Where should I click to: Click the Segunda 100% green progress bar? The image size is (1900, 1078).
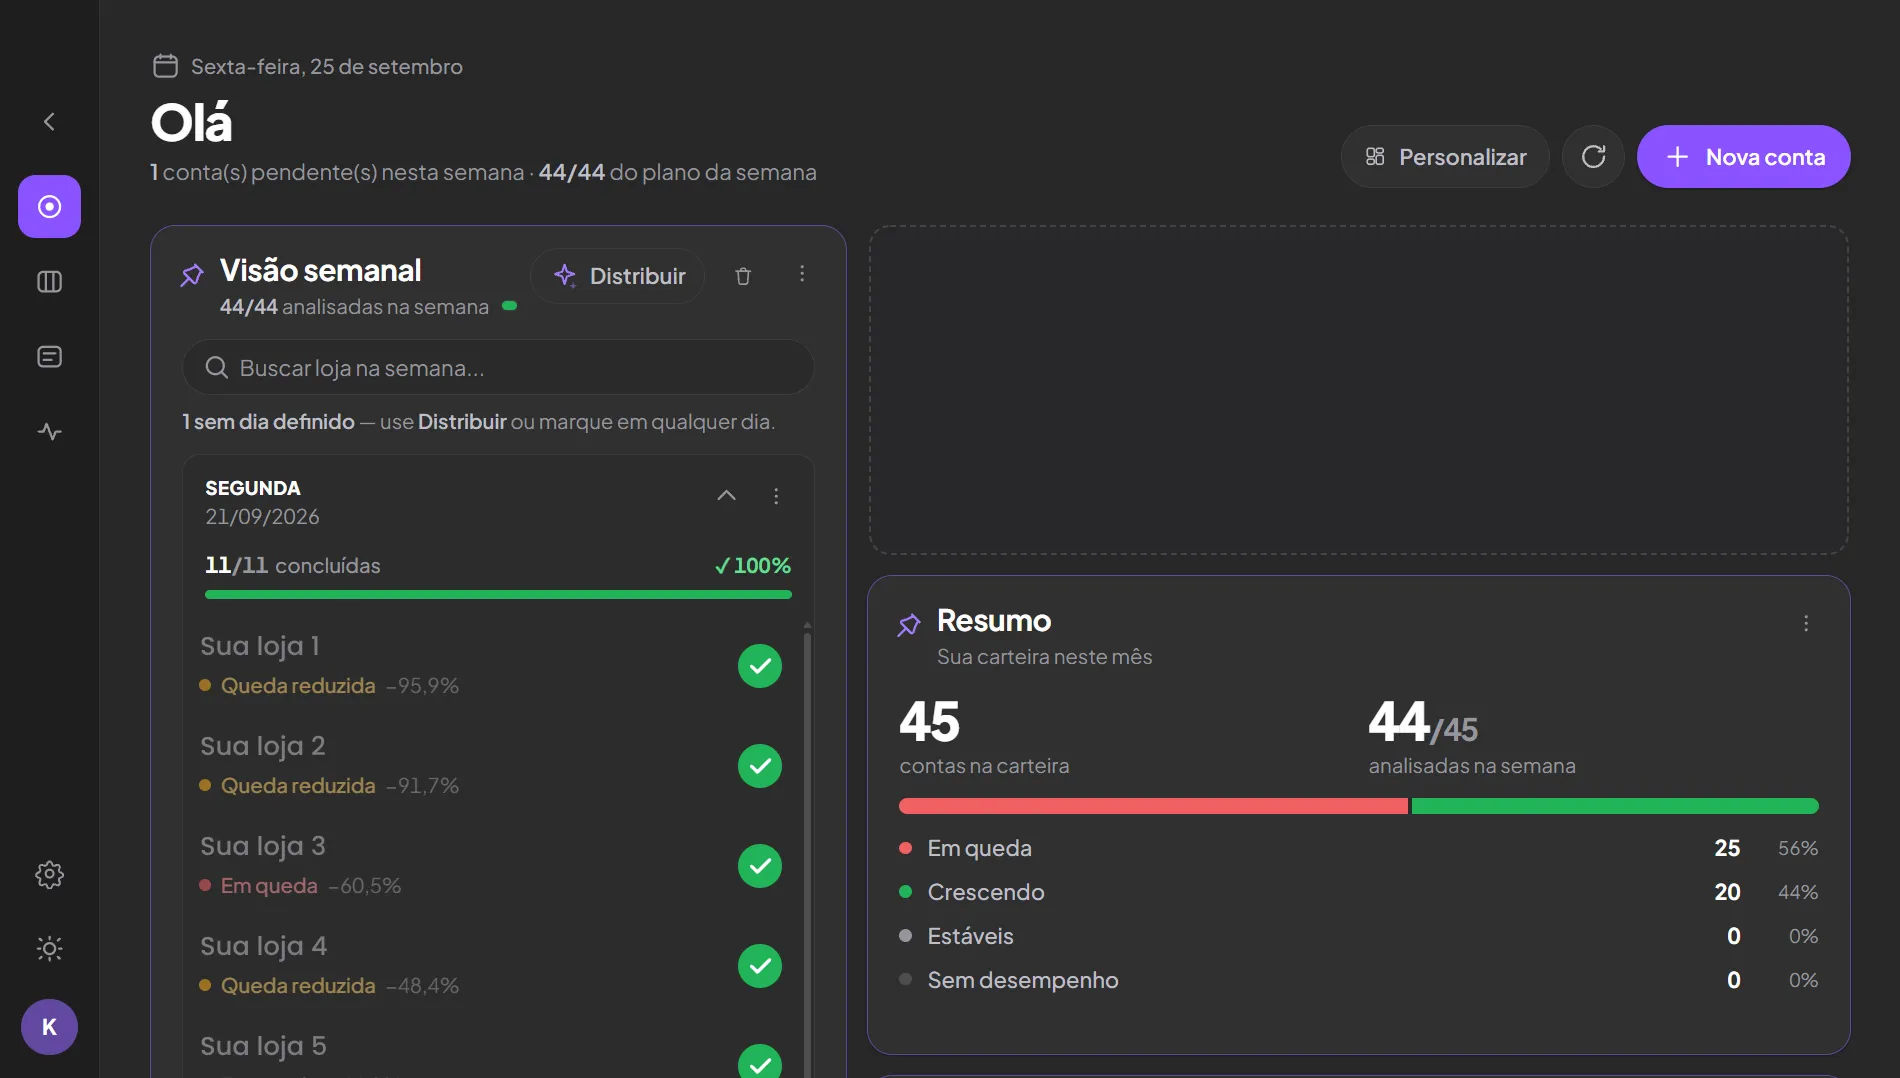(x=498, y=595)
